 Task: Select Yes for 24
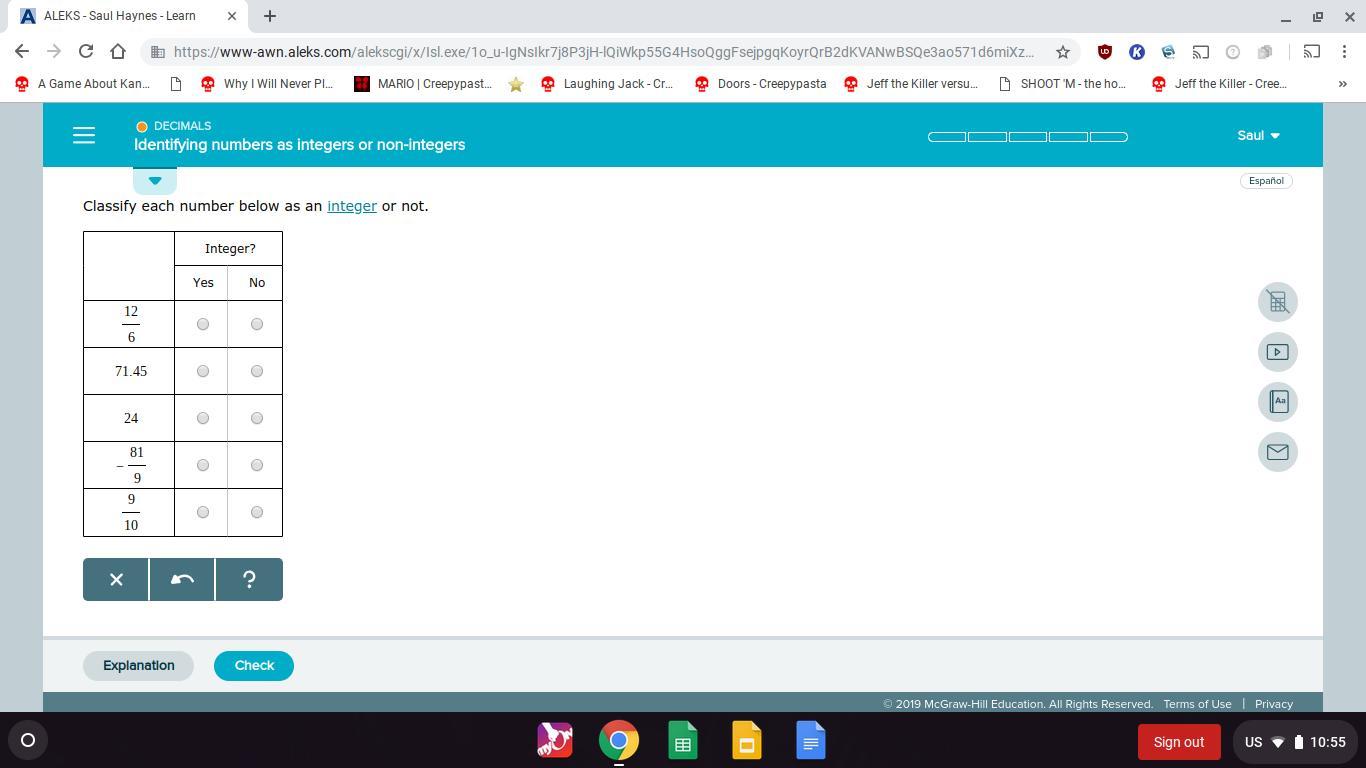pos(203,418)
